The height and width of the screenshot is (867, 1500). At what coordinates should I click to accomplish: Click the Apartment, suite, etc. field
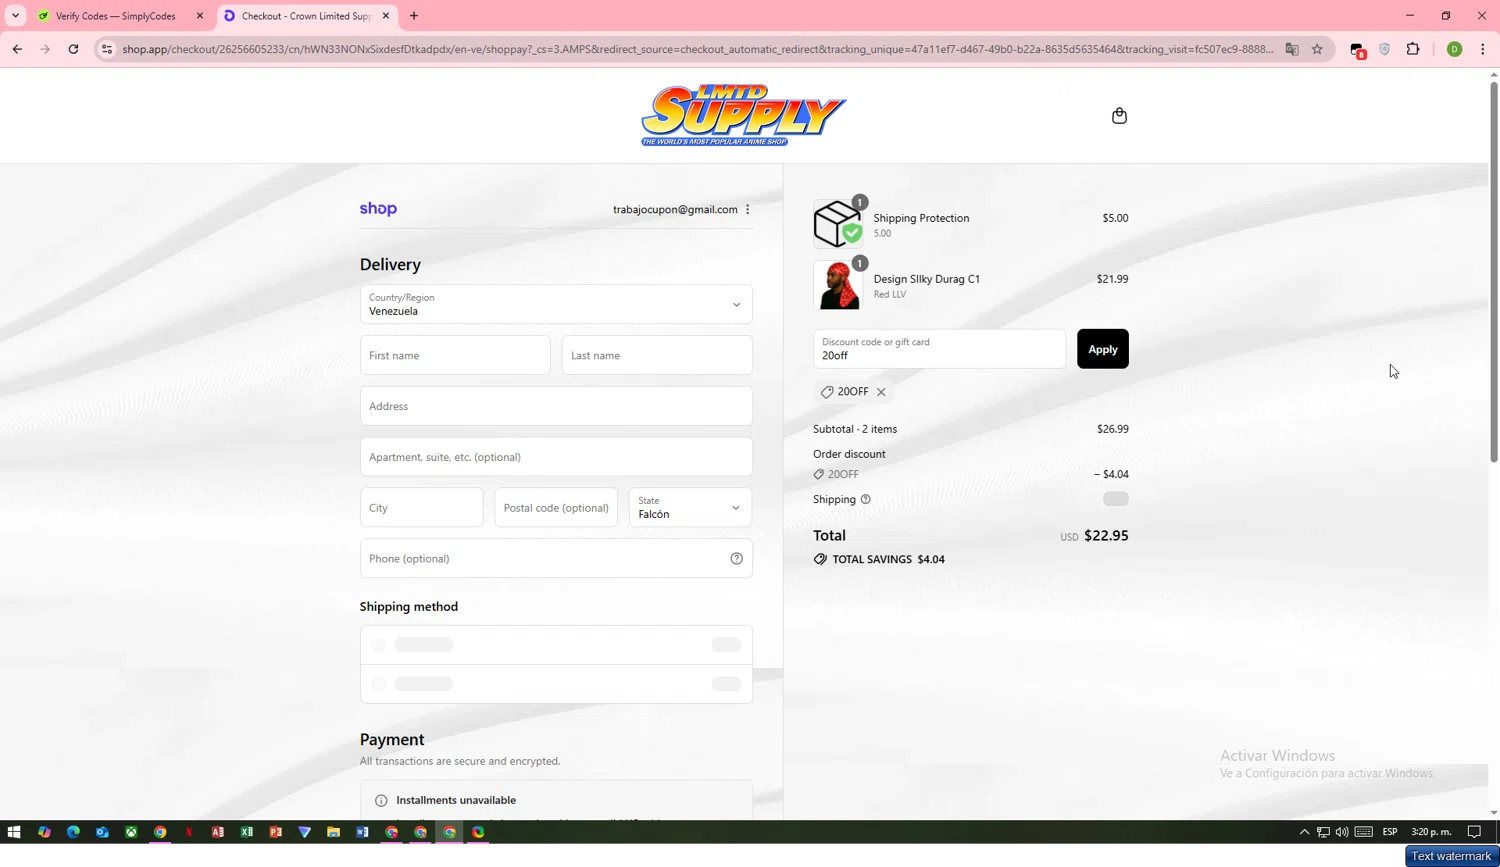click(x=556, y=457)
